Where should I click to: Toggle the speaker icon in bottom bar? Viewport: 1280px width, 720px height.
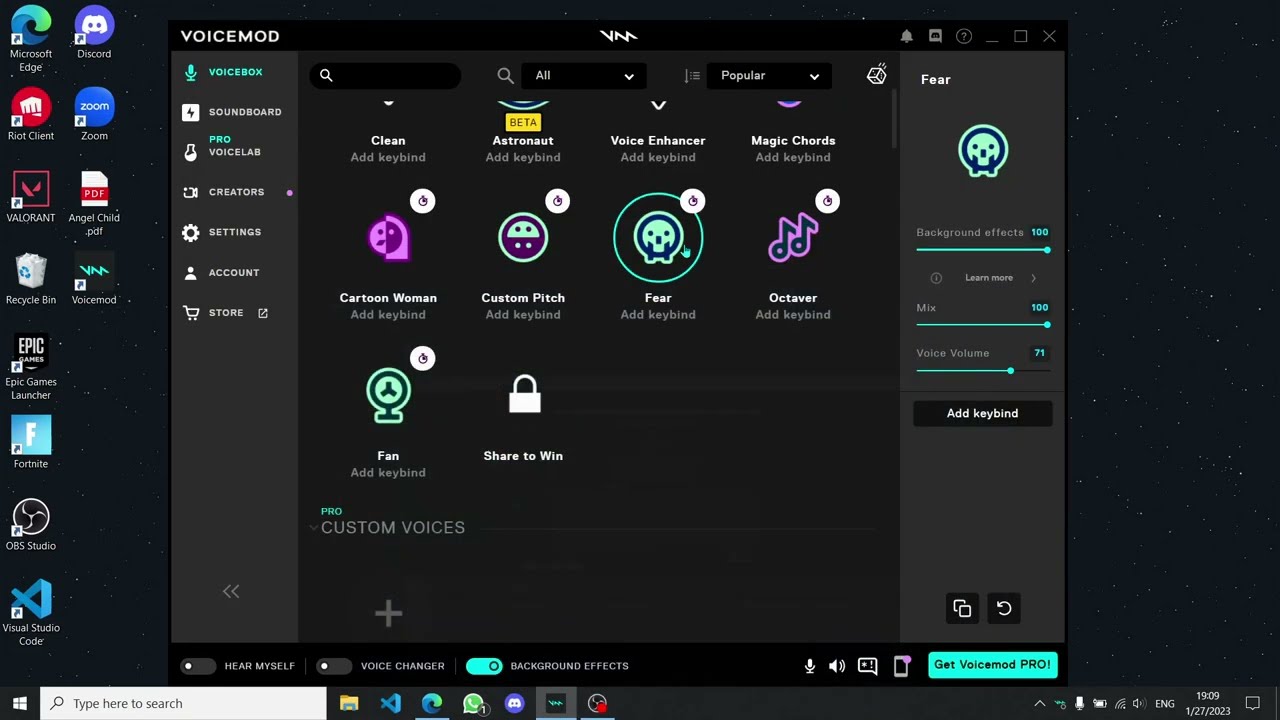coord(837,666)
